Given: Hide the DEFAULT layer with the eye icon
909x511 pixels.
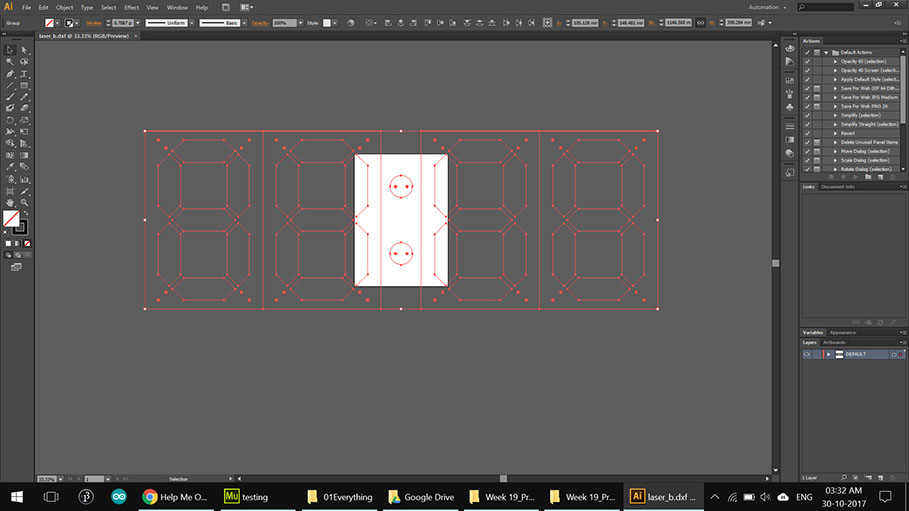Looking at the screenshot, I should coord(806,354).
